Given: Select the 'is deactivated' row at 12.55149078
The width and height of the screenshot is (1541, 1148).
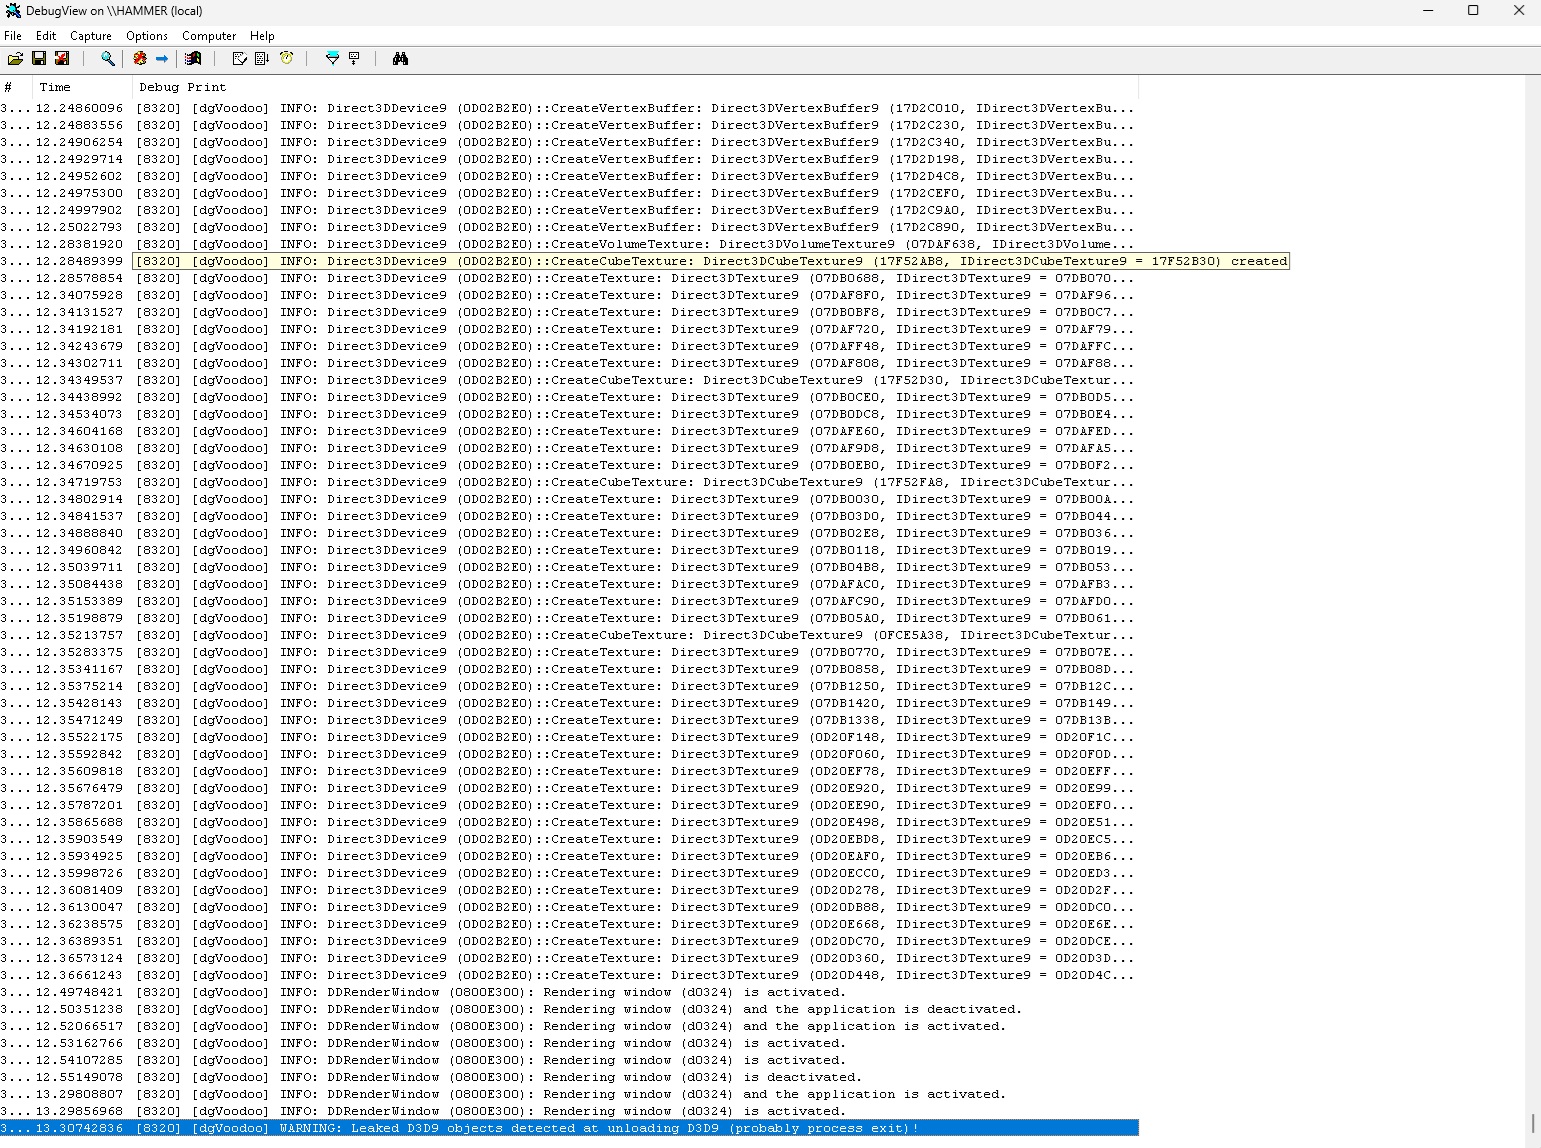Looking at the screenshot, I should 569,1077.
